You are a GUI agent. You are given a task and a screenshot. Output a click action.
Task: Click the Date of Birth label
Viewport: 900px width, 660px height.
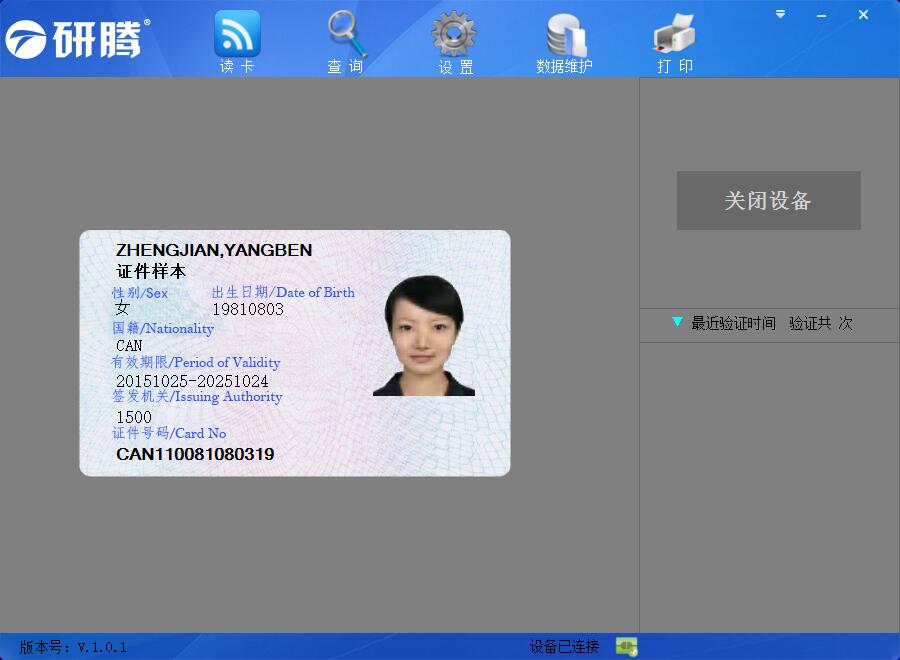283,292
